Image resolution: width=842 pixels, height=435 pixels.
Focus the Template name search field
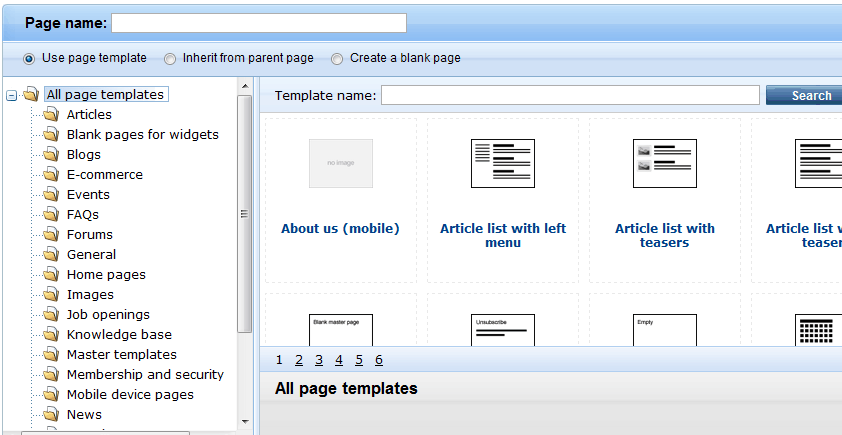pos(570,95)
